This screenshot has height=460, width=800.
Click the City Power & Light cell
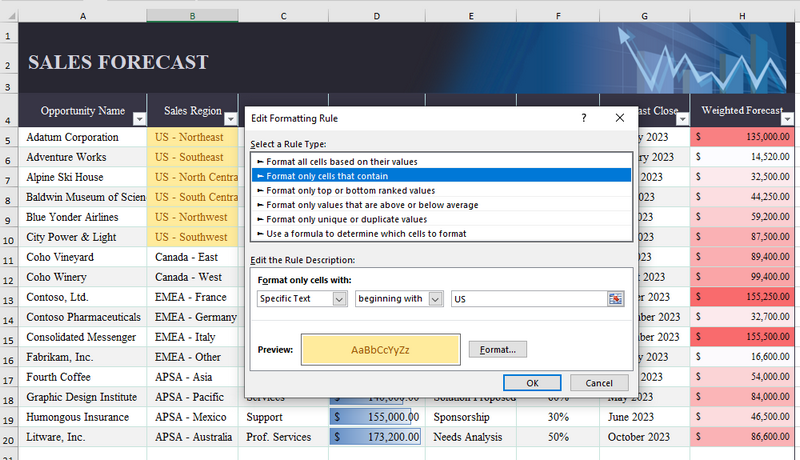click(83, 237)
